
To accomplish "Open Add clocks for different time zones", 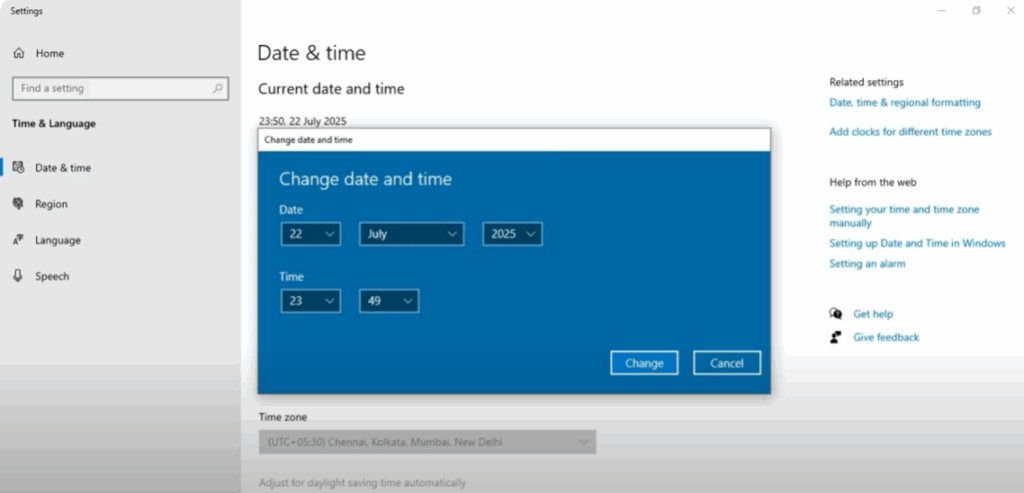I will tap(910, 132).
